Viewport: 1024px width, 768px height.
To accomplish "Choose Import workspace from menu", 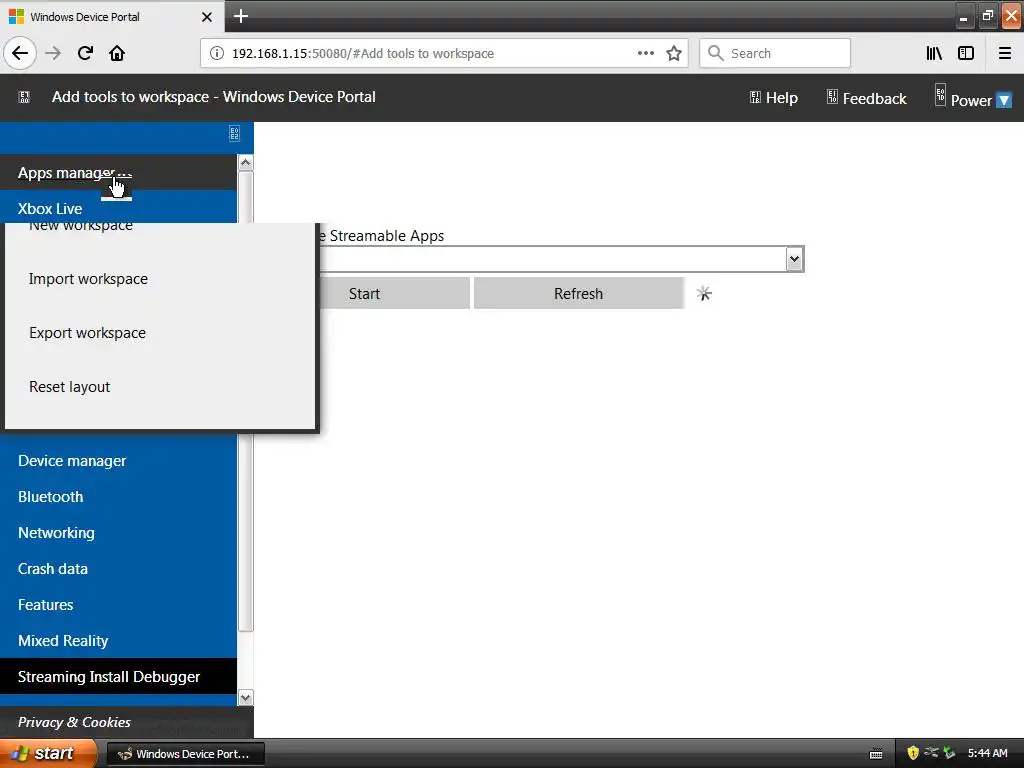I will [x=88, y=279].
